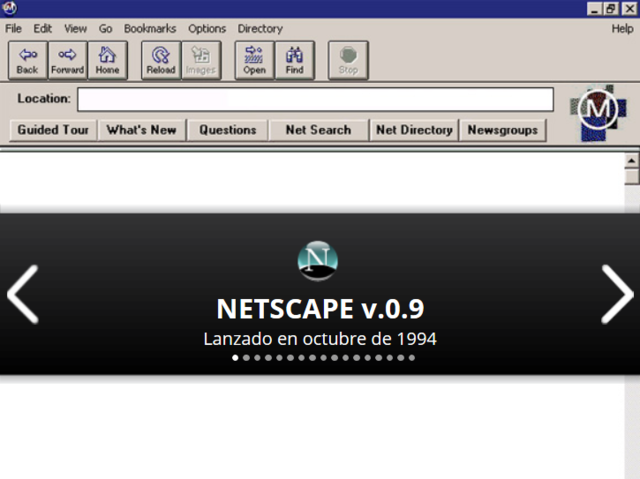This screenshot has height=479, width=640.
Task: Click the application icon in title bar
Action: tap(10, 8)
